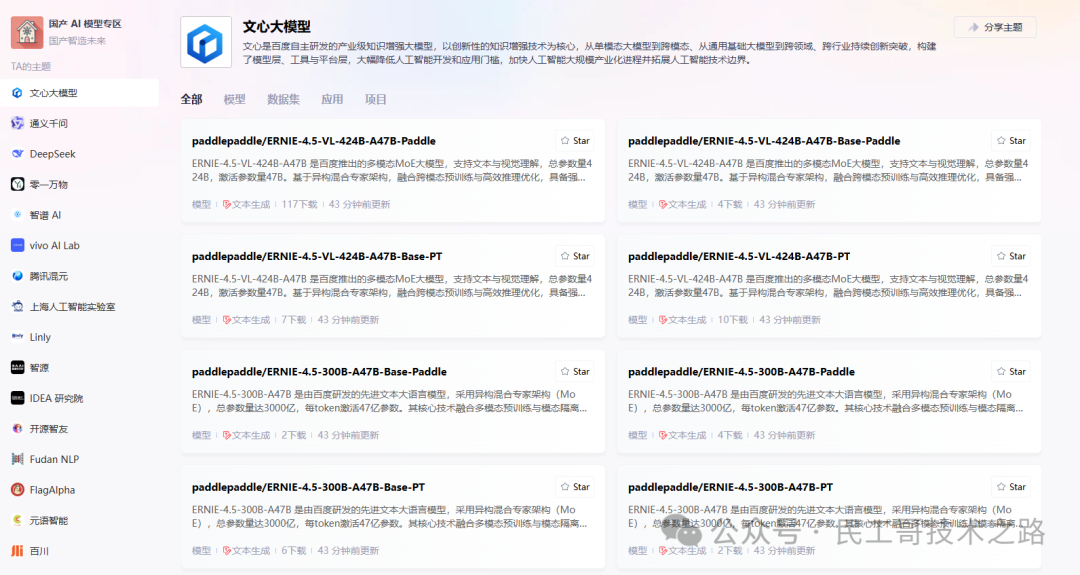Select the 全部 tab
The width and height of the screenshot is (1080, 575).
(191, 99)
